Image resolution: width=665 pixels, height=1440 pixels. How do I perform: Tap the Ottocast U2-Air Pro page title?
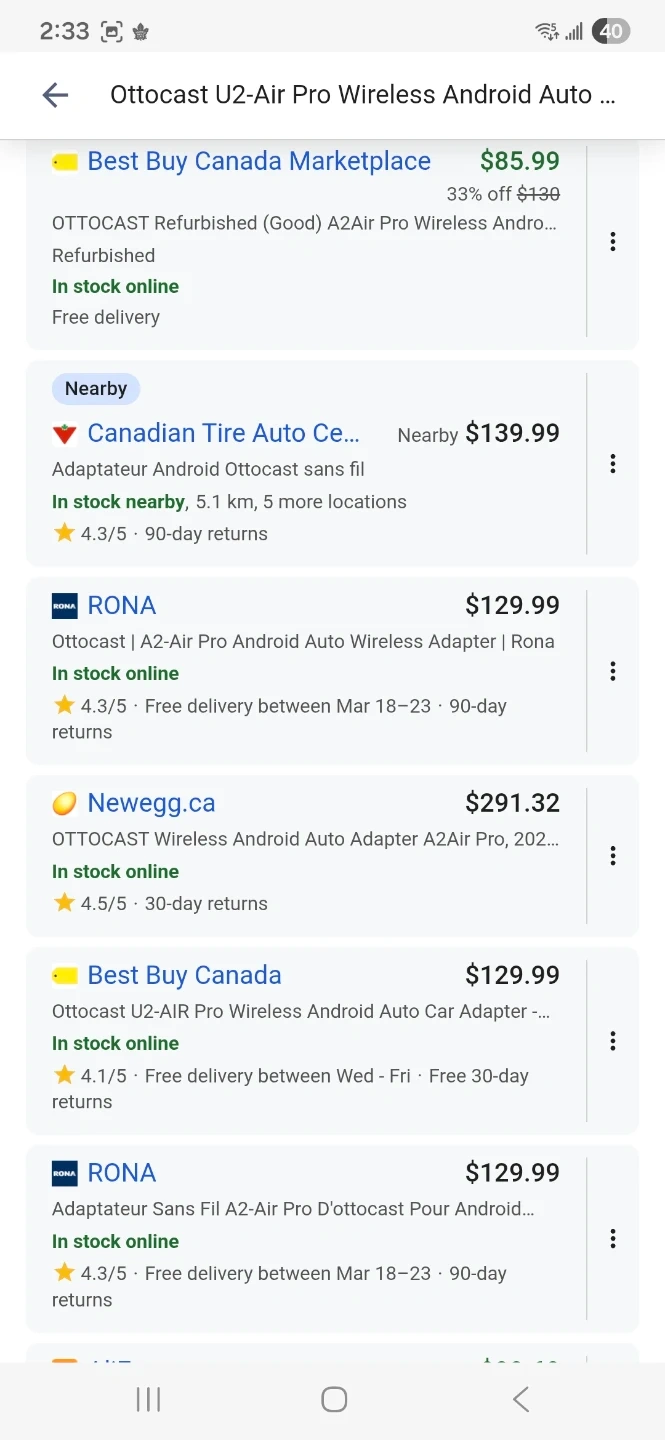click(364, 95)
